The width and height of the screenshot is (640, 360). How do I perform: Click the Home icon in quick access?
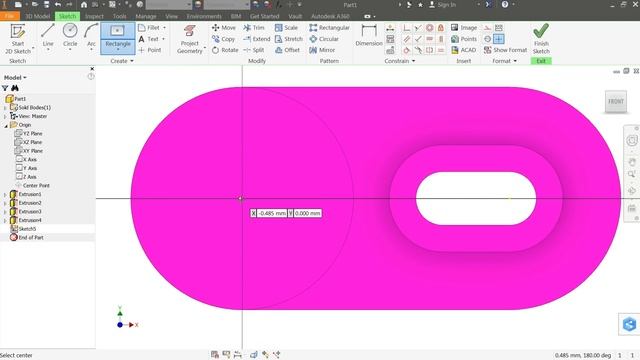(x=84, y=4)
